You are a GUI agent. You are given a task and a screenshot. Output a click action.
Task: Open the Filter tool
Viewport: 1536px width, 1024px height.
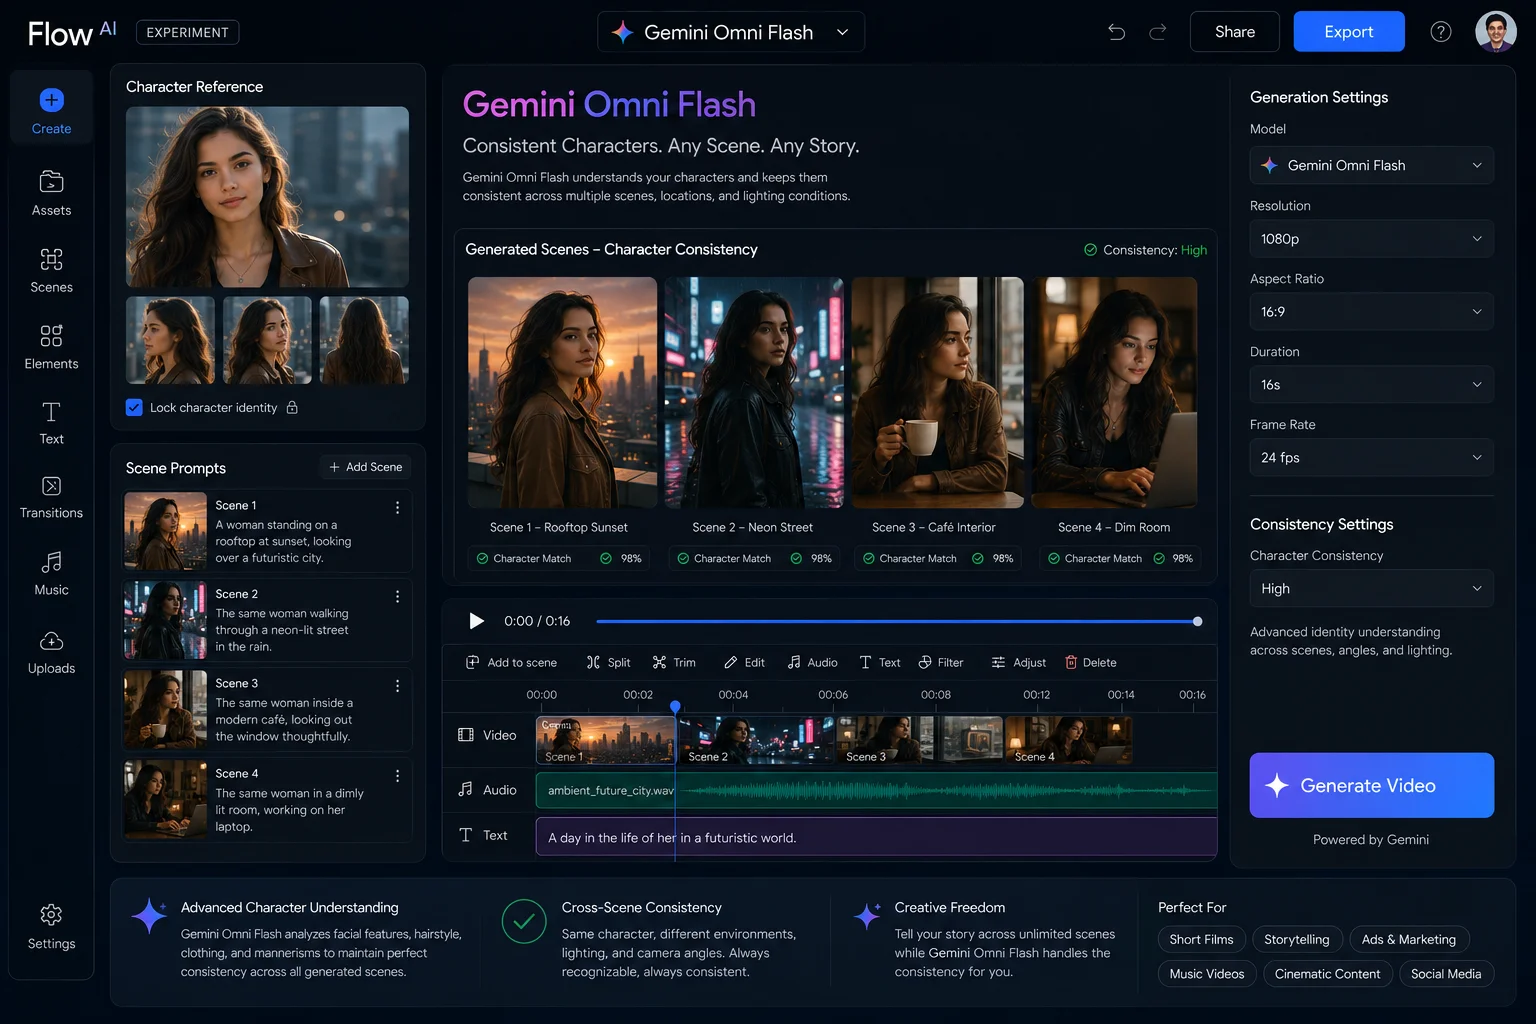tap(940, 662)
